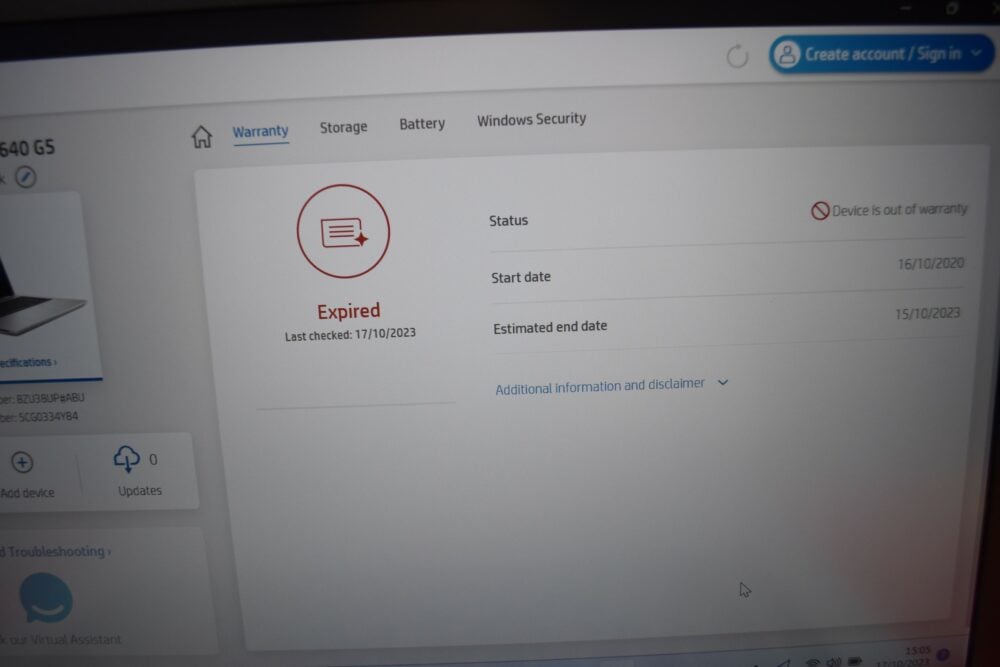Go to the Home icon
The image size is (1000, 667).
tap(202, 136)
